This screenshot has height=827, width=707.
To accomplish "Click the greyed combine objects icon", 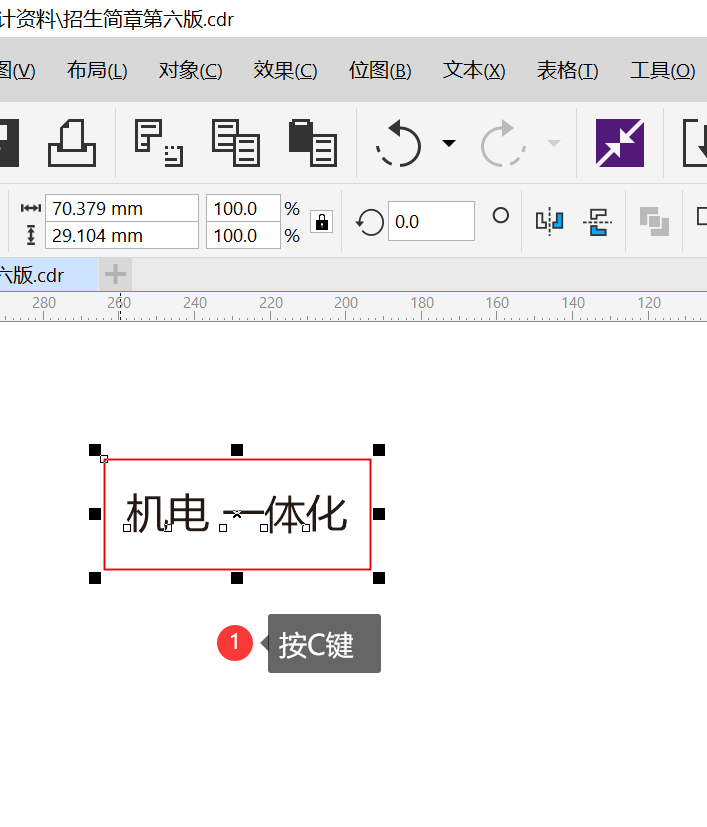I will (654, 222).
